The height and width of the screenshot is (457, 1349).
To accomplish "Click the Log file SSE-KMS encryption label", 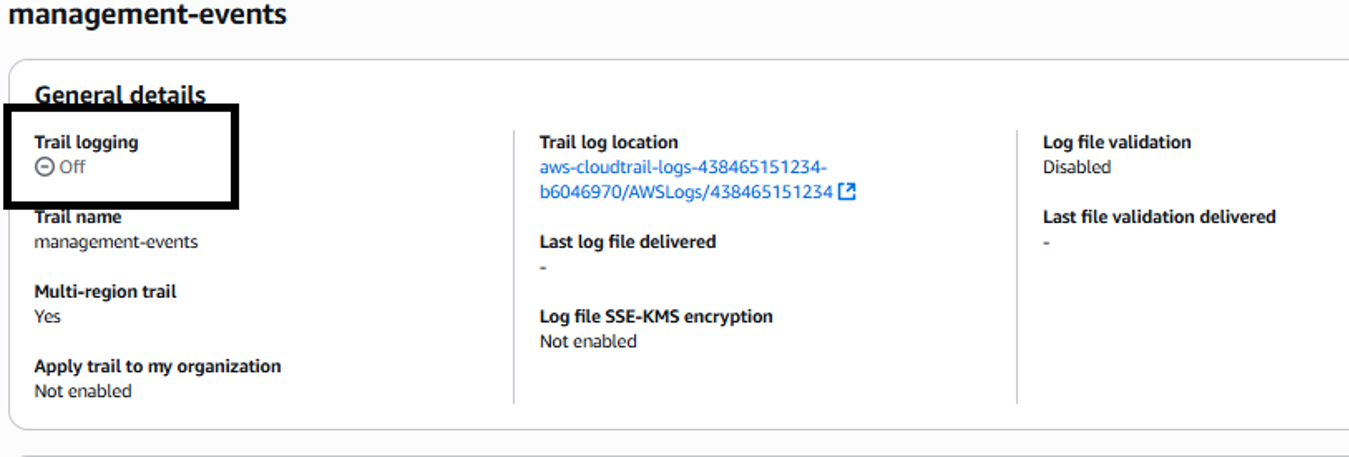I will pyautogui.click(x=656, y=316).
